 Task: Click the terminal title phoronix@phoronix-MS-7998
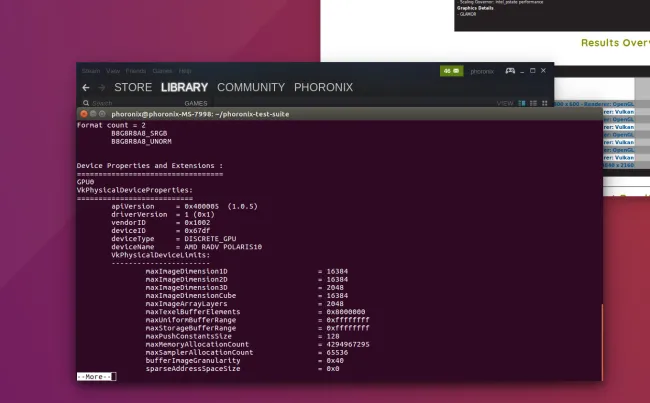pyautogui.click(x=200, y=114)
